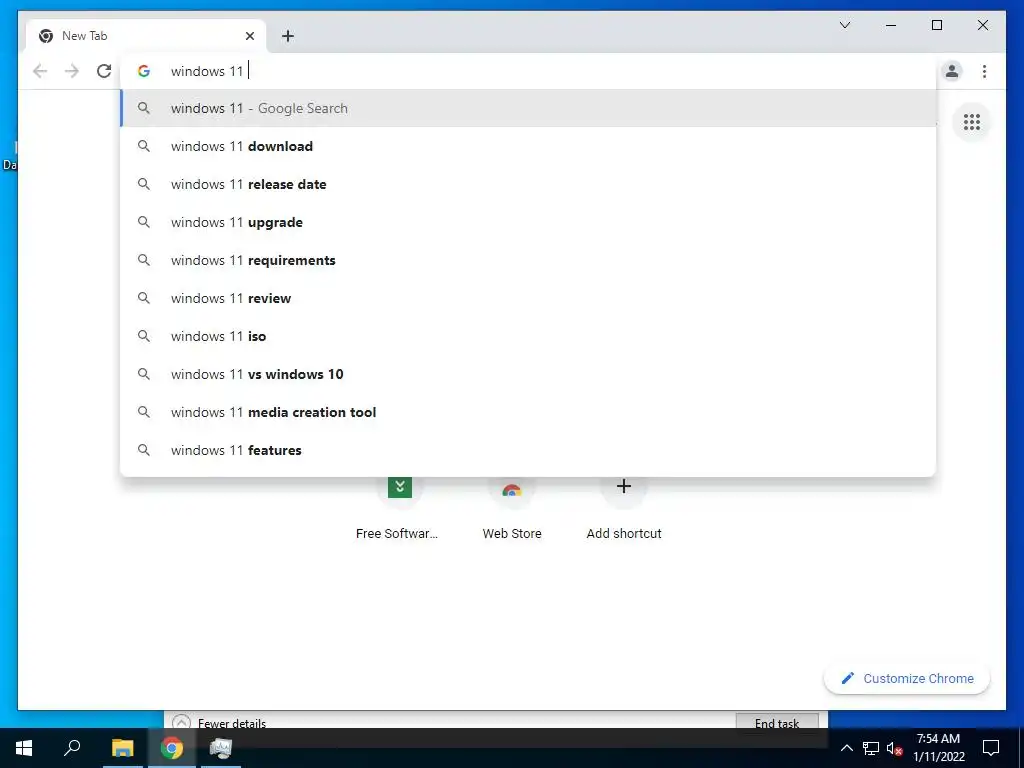The width and height of the screenshot is (1024, 768).
Task: Pick 'windows 11 upgrade' suggestion
Action: click(528, 222)
